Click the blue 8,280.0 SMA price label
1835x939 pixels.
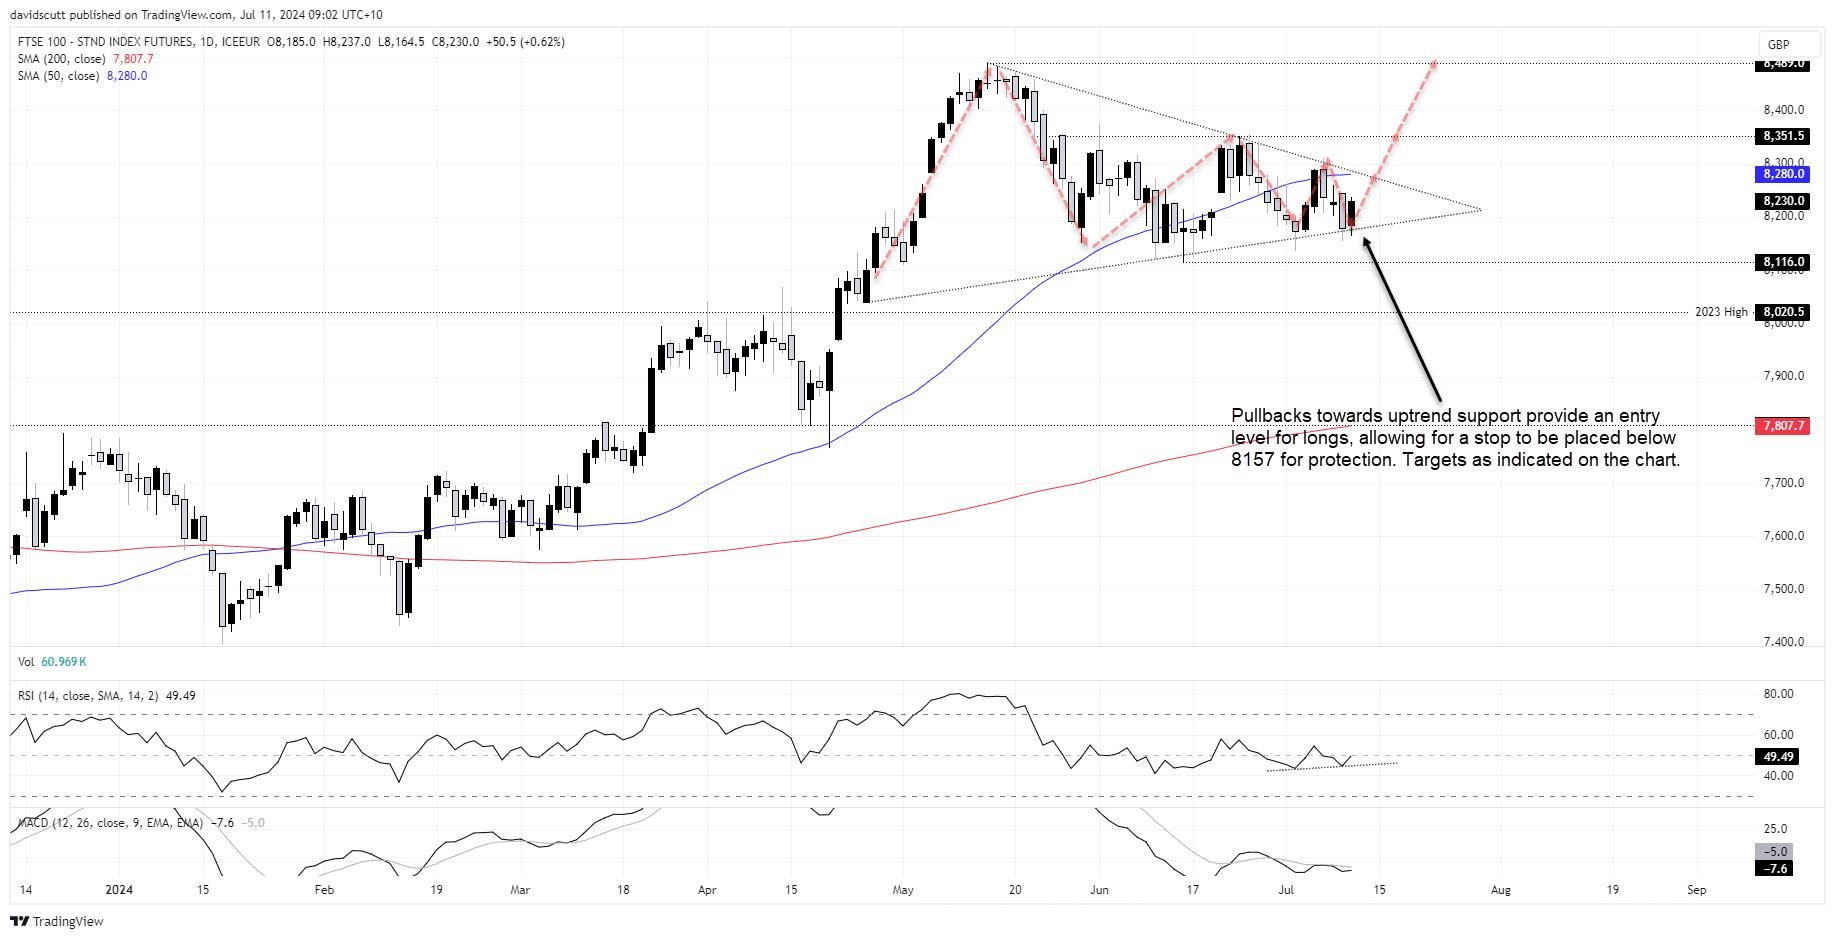click(x=1783, y=174)
